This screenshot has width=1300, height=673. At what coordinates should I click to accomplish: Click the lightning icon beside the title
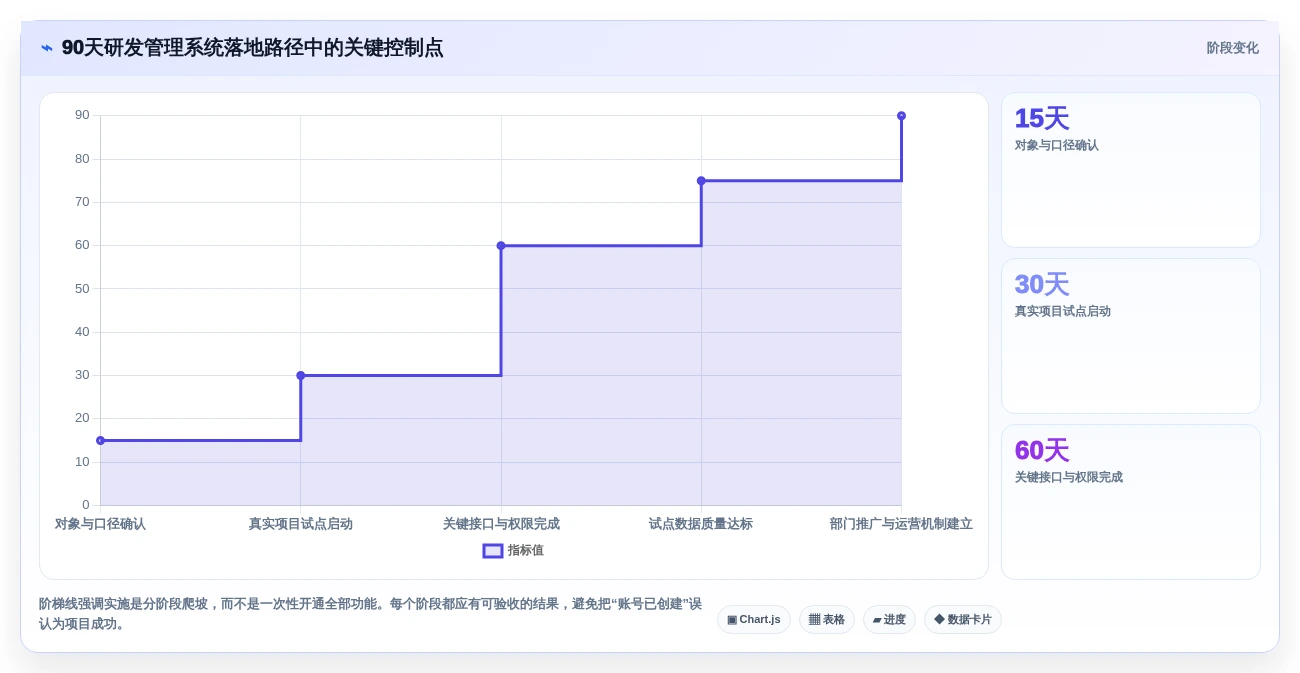(x=47, y=48)
